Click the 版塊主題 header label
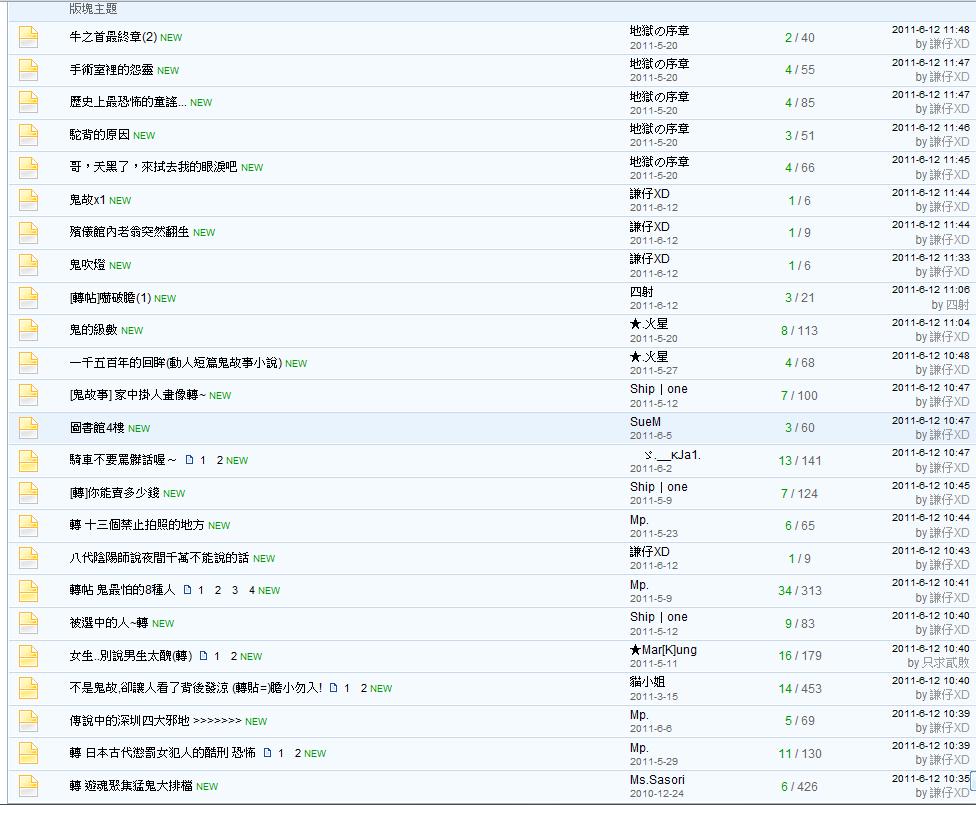The width and height of the screenshot is (976, 823). coord(93,9)
